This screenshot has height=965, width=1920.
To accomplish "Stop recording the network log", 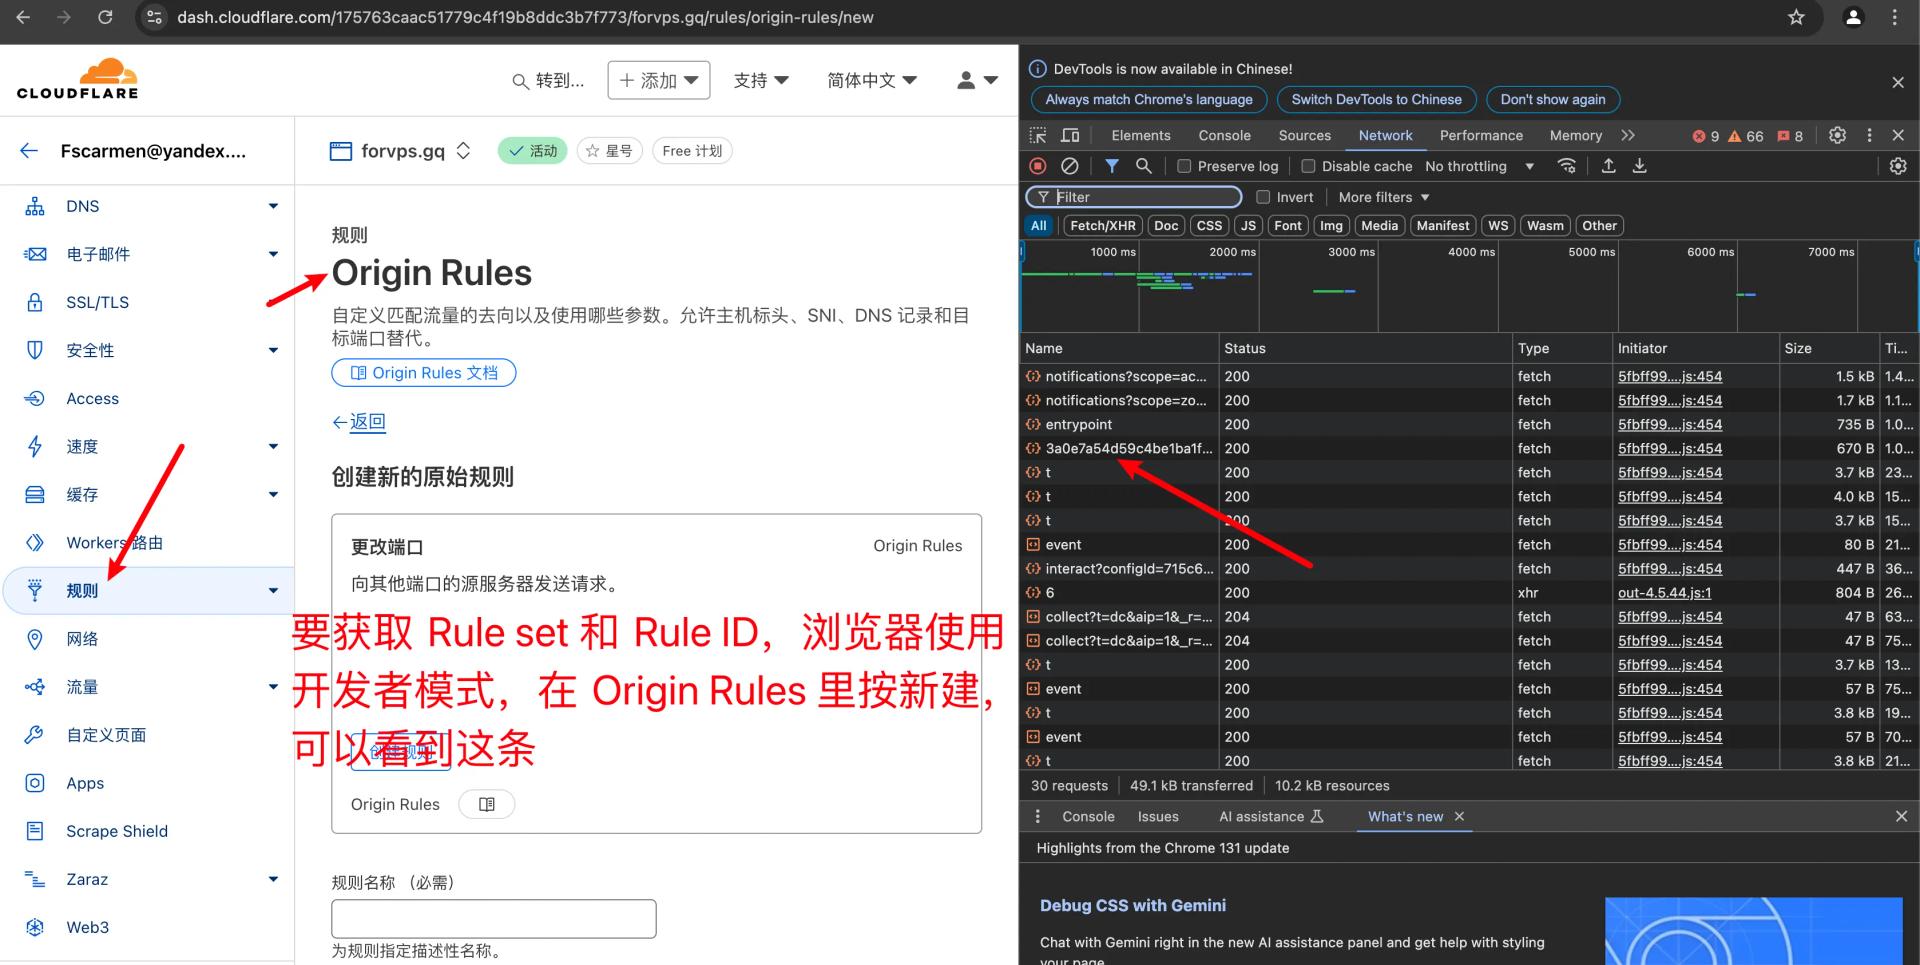I will pos(1038,166).
